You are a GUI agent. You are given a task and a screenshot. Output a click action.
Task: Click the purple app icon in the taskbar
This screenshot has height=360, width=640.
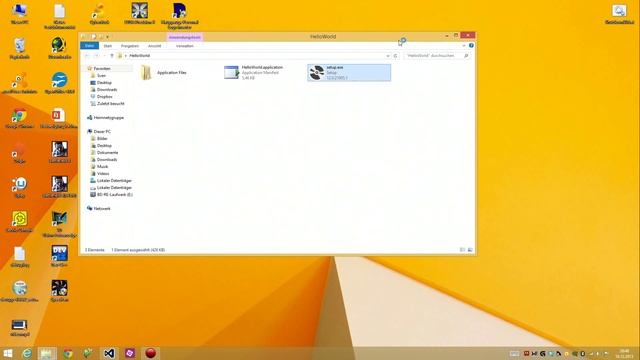pos(130,353)
